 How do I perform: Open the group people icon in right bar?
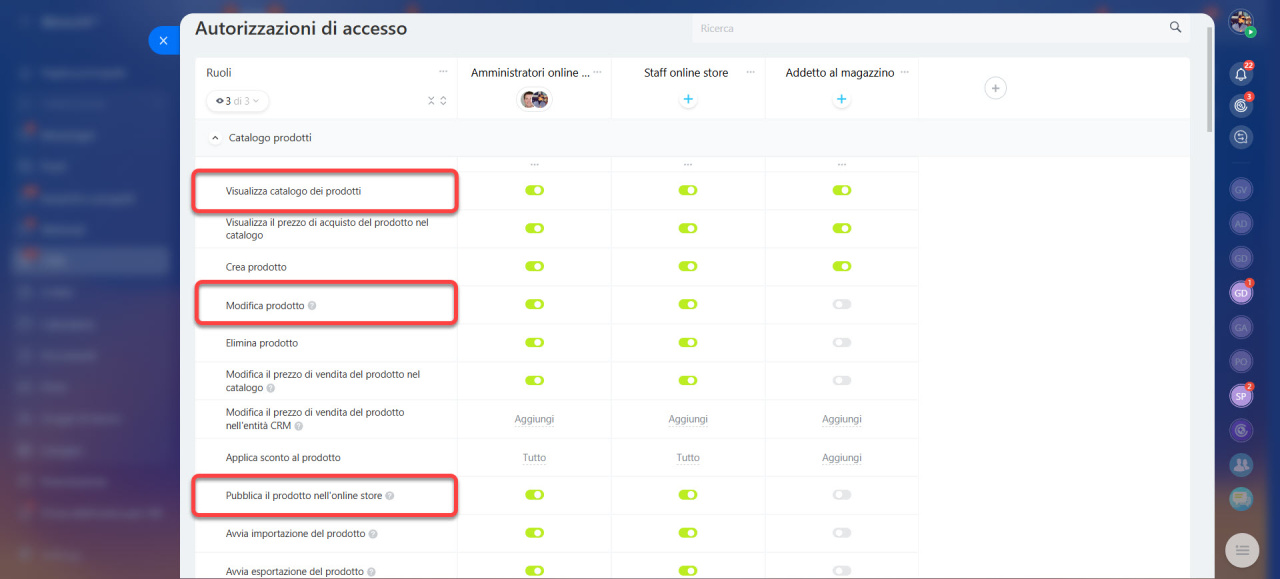pos(1241,464)
